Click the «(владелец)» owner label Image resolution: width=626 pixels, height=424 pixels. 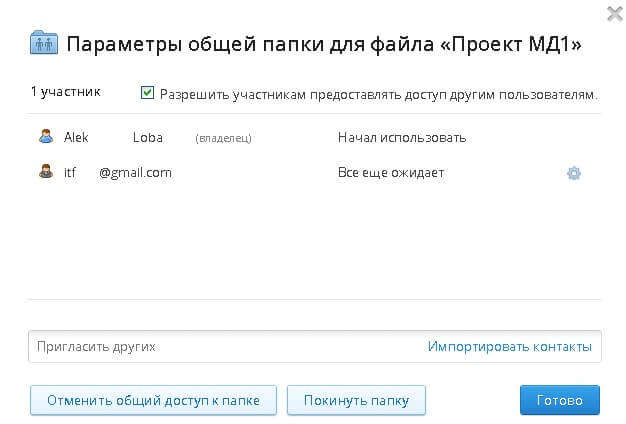click(x=223, y=138)
